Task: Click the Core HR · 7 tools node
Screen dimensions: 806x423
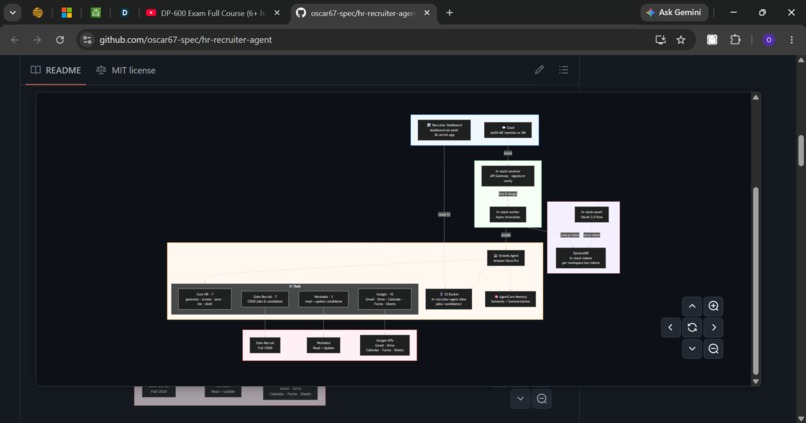Action: point(205,299)
